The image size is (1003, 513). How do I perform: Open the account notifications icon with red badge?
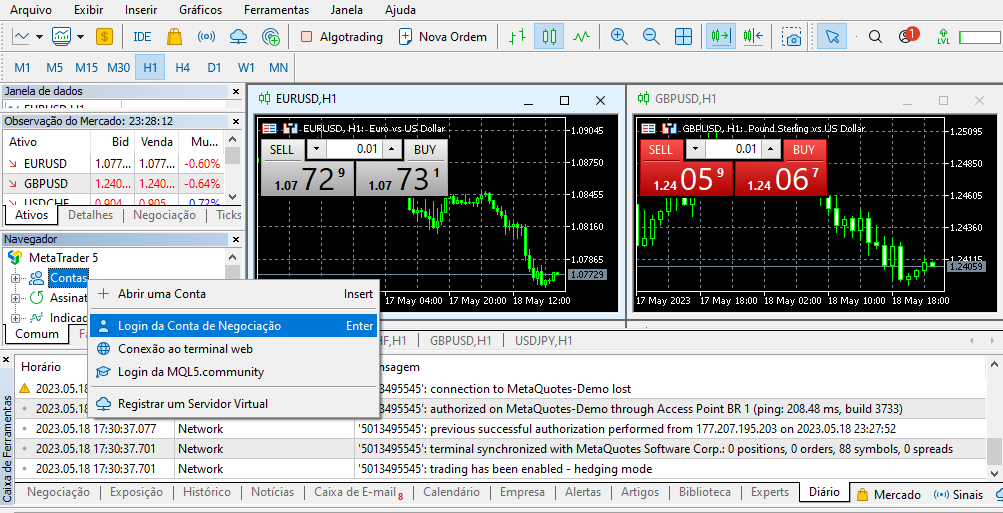[x=908, y=36]
